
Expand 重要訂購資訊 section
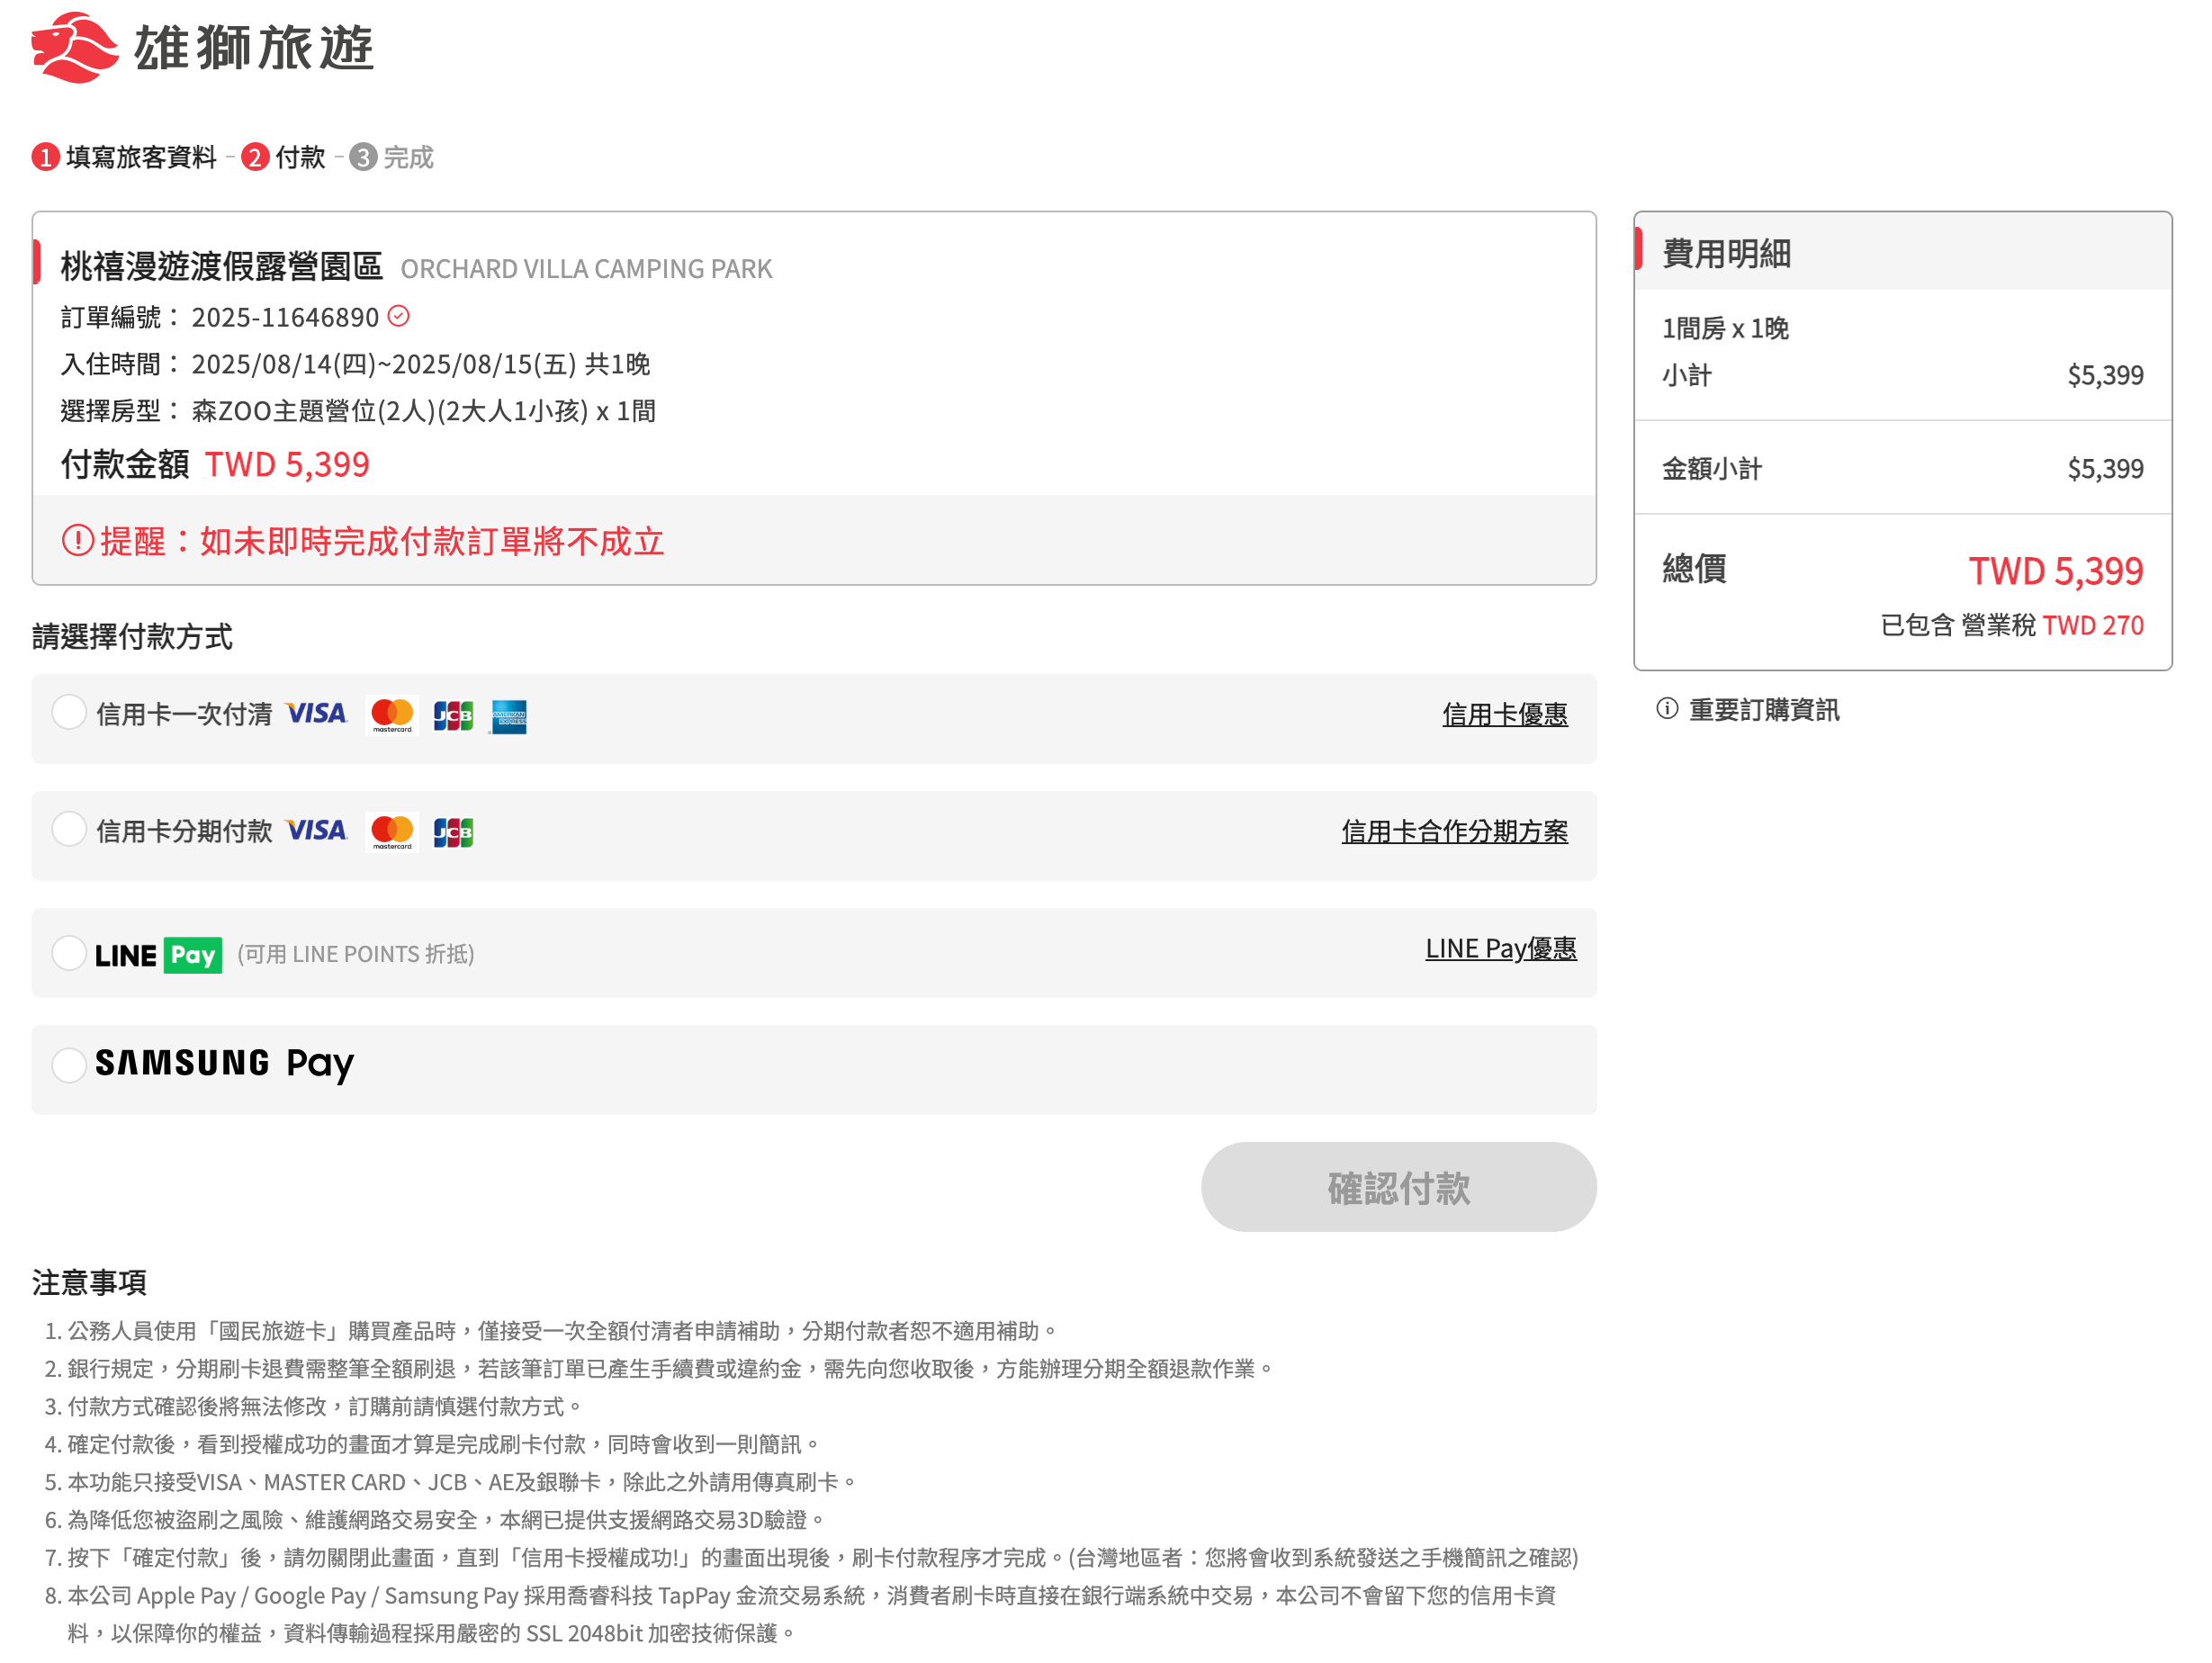pos(1763,710)
